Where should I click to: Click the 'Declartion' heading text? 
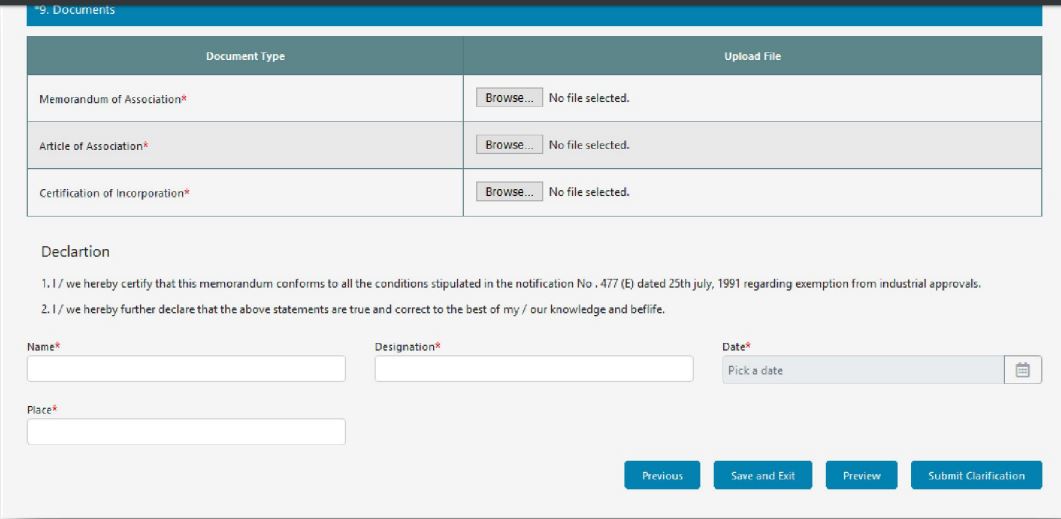75,252
